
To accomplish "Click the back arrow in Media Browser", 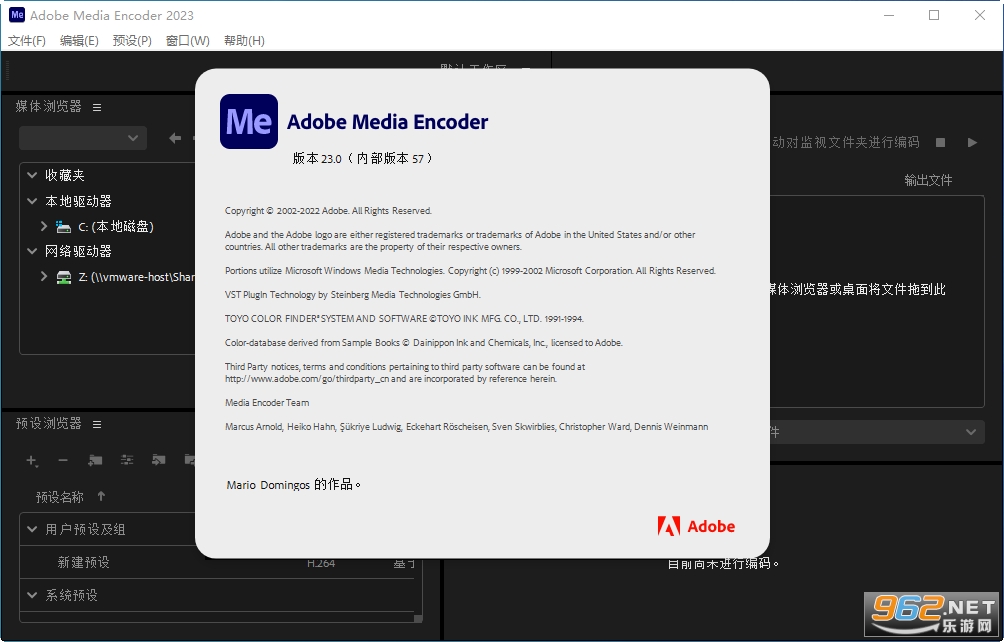I will point(175,138).
